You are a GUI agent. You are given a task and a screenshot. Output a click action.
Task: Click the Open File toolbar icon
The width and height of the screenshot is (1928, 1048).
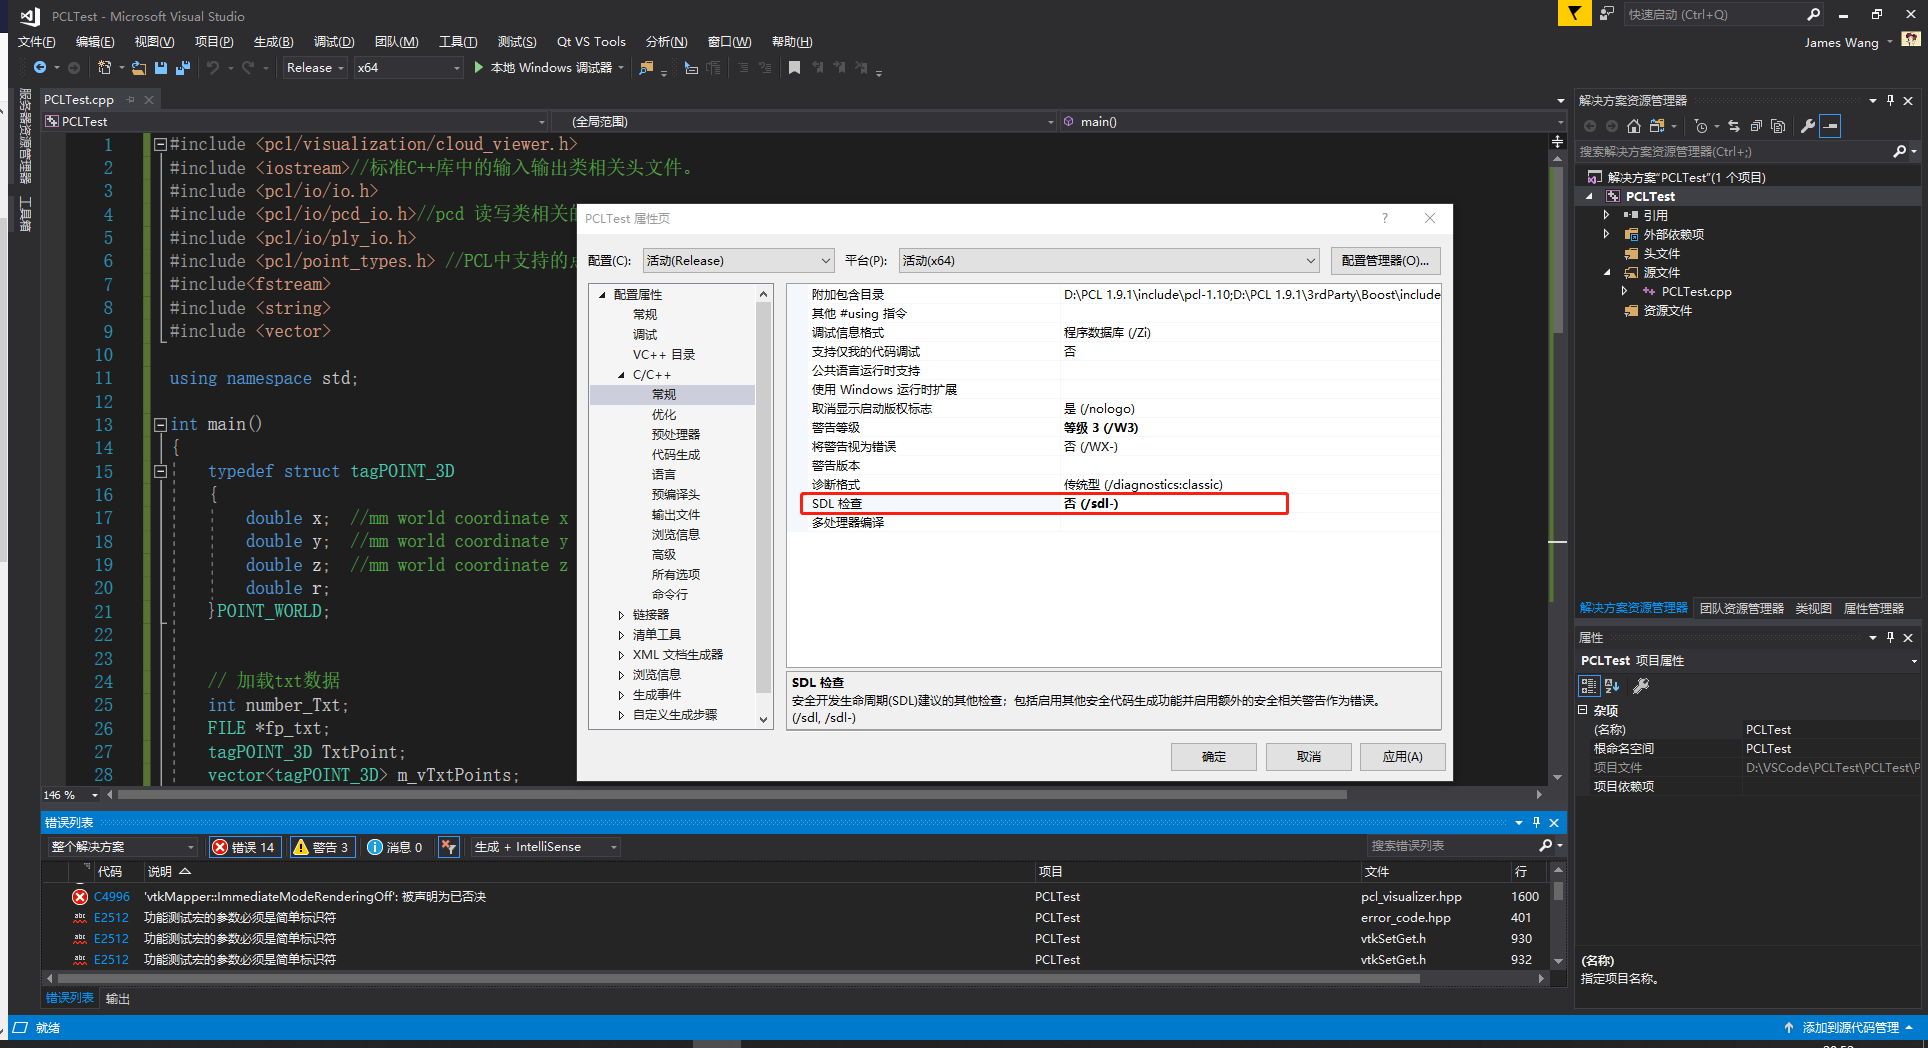tap(139, 68)
